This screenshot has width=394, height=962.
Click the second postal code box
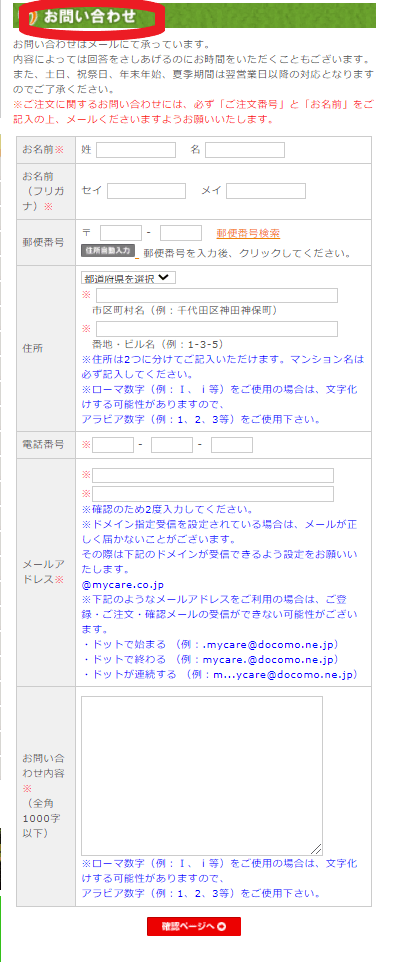181,233
